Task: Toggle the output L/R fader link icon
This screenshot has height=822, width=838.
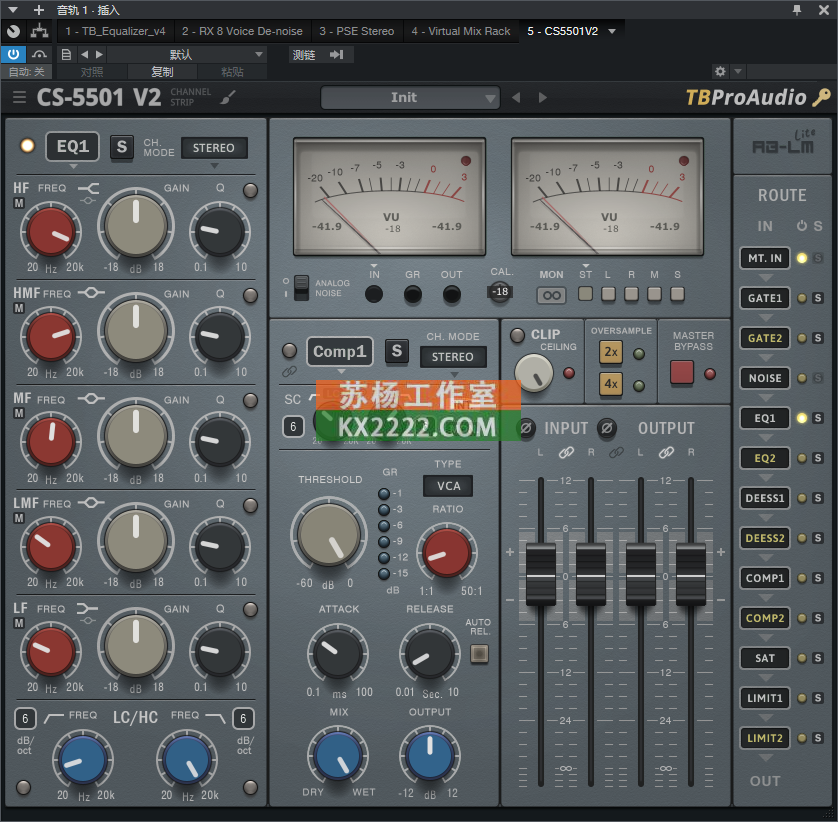Action: click(666, 453)
